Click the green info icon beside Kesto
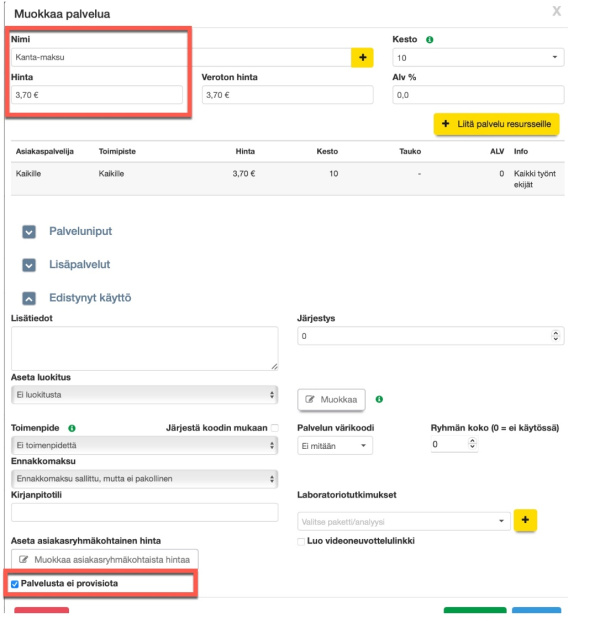The image size is (600, 627). pyautogui.click(x=429, y=40)
